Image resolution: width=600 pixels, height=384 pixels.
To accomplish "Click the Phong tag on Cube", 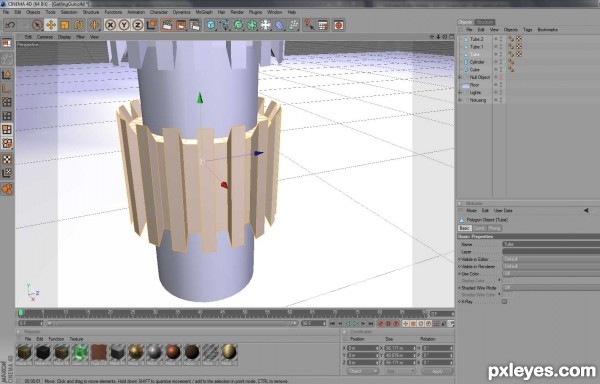I will point(511,70).
